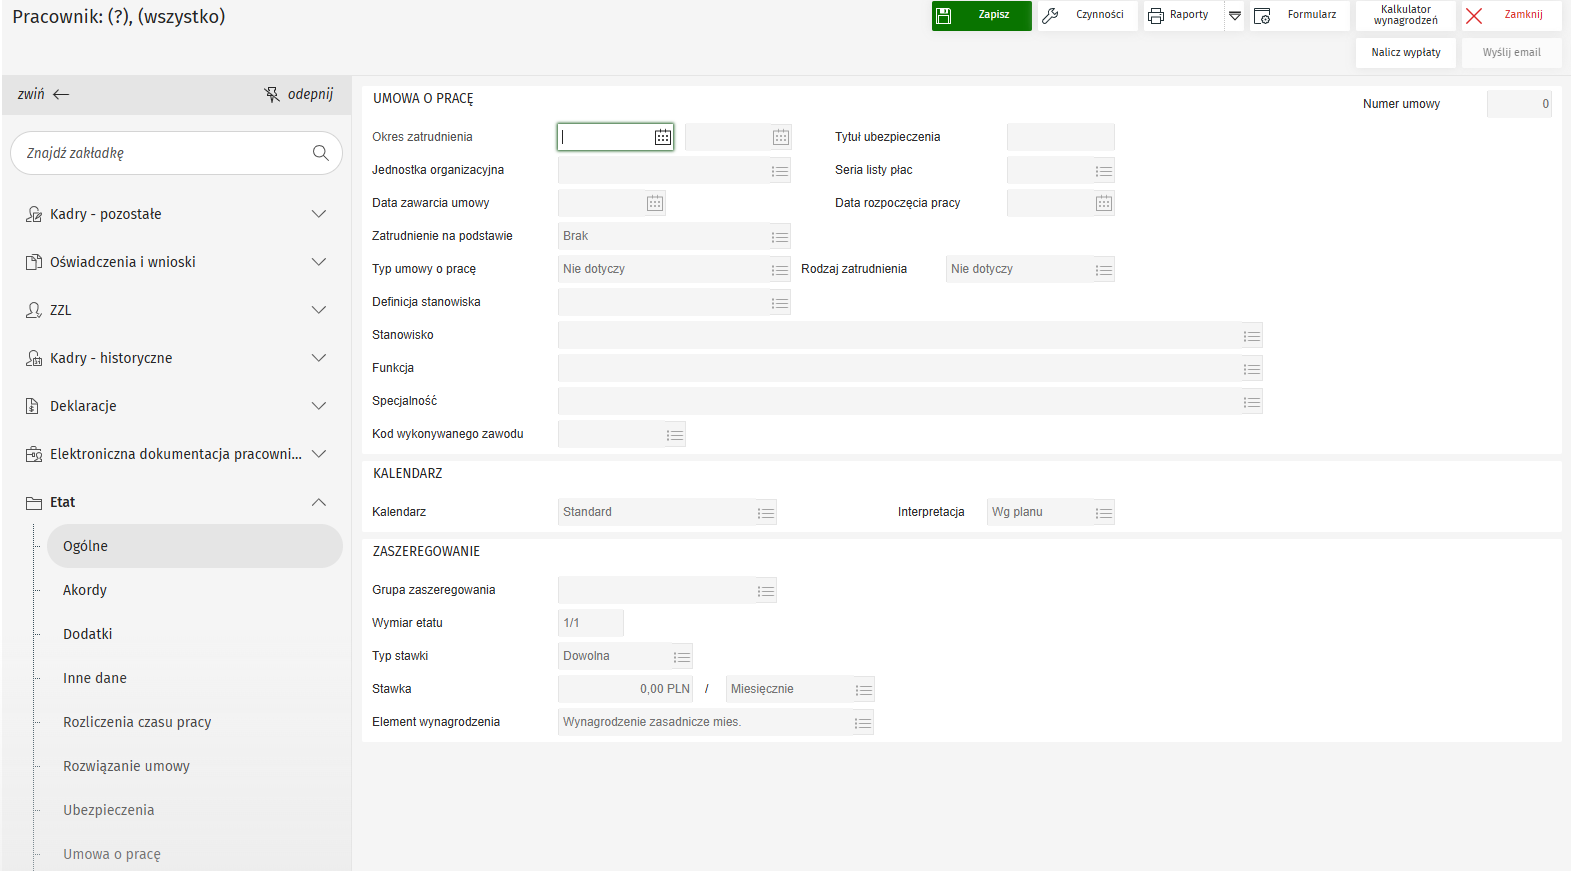Click the Raporty printer icon
This screenshot has width=1571, height=871.
coord(1157,16)
